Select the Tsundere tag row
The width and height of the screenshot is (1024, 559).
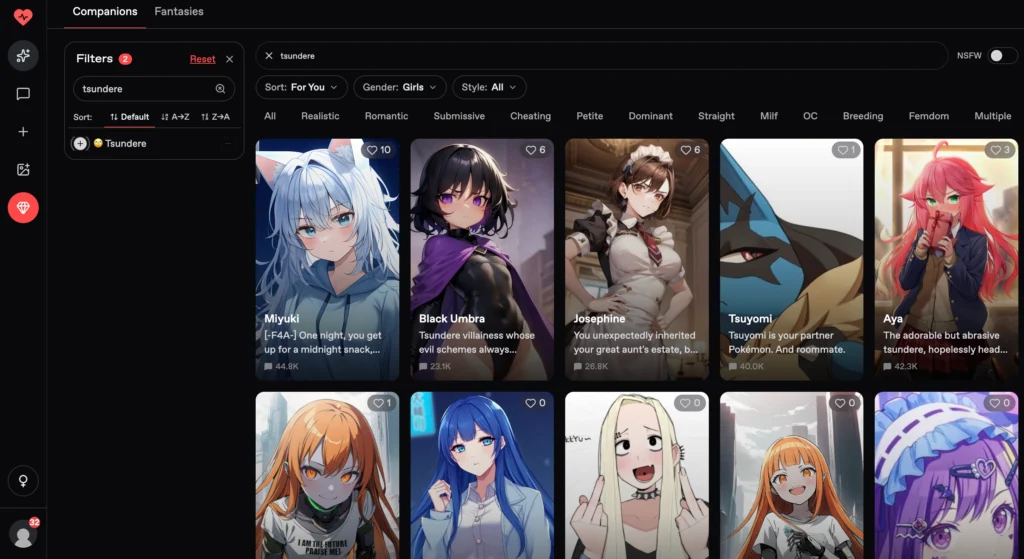[154, 144]
